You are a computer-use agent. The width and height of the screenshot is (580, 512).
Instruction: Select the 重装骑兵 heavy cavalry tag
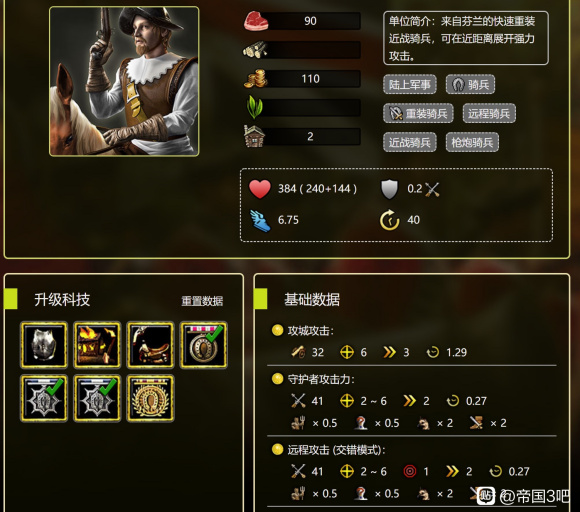(418, 113)
